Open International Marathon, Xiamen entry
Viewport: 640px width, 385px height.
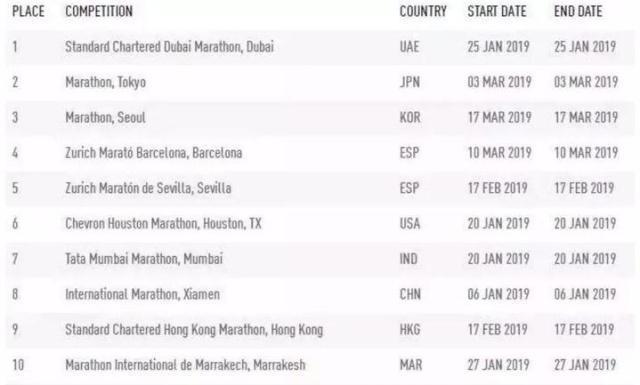[142, 294]
